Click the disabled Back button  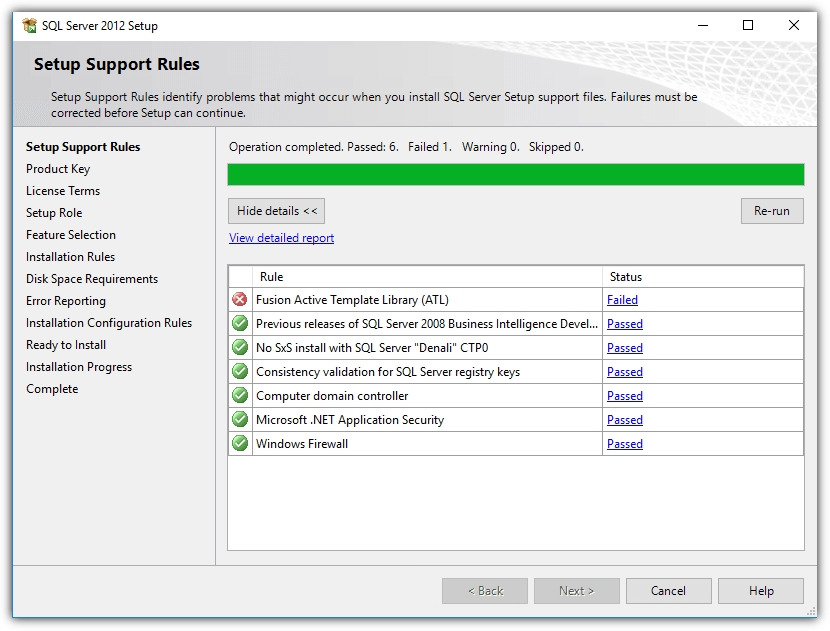(x=485, y=591)
